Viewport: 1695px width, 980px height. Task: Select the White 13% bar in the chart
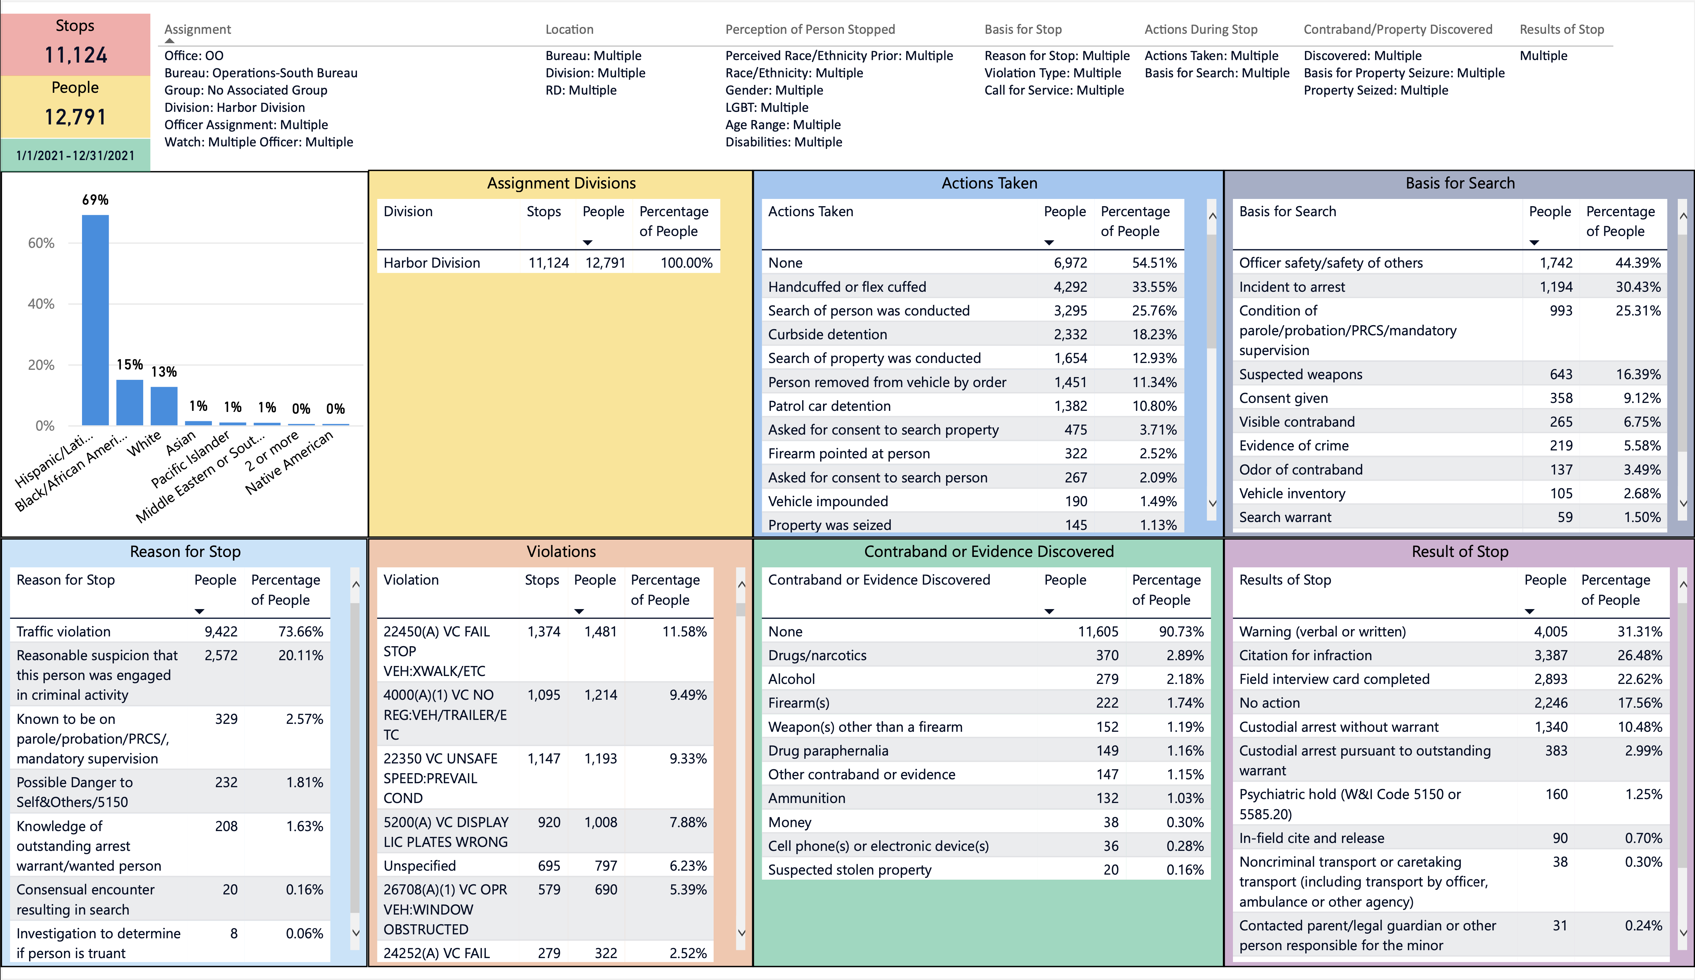click(164, 406)
